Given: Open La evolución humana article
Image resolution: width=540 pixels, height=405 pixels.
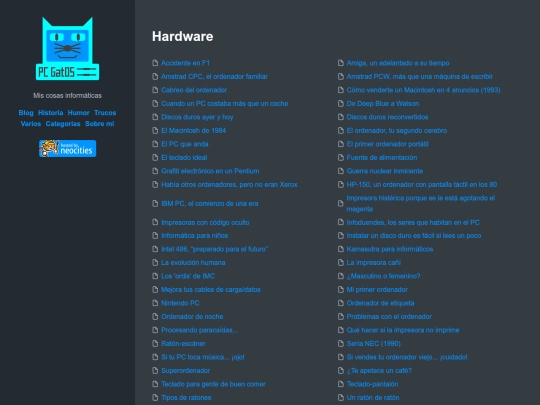Looking at the screenshot, I should pos(193,262).
